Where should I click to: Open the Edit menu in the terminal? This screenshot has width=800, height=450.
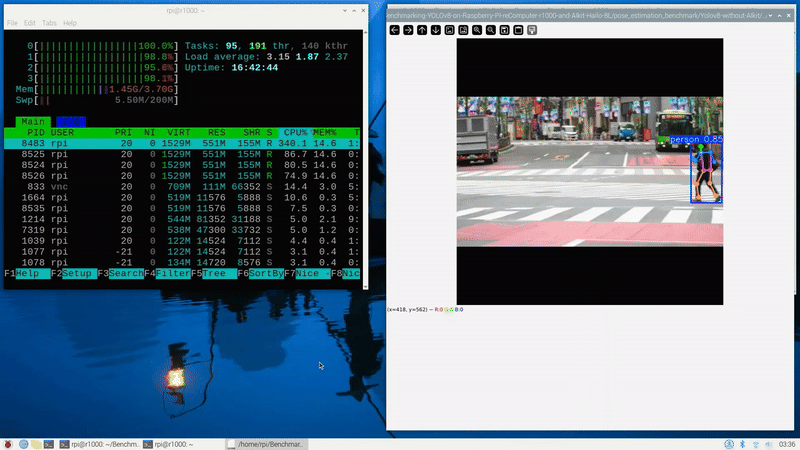pyautogui.click(x=30, y=23)
